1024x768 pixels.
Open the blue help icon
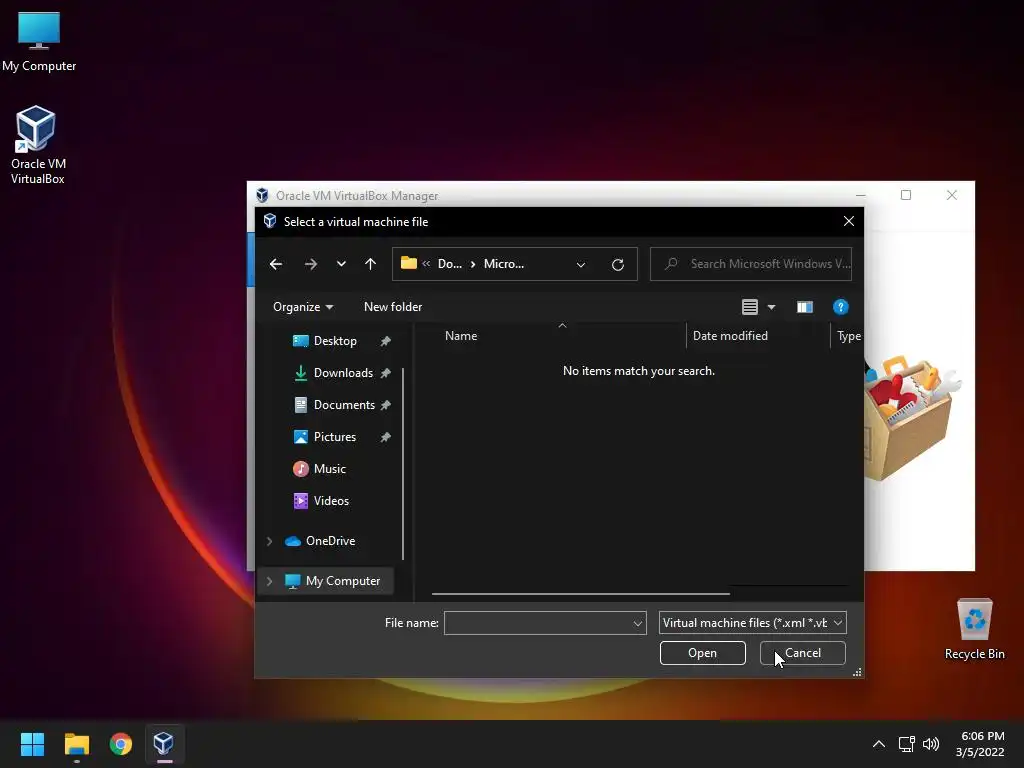840,307
